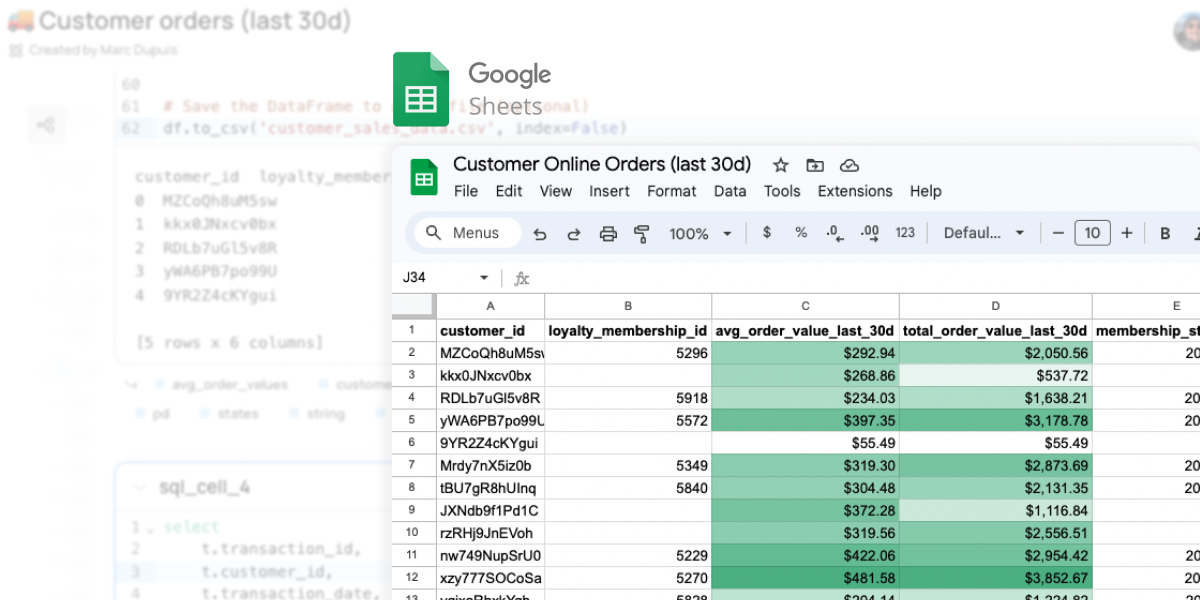Click the font size field showing 10
1200x600 pixels.
(1092, 233)
